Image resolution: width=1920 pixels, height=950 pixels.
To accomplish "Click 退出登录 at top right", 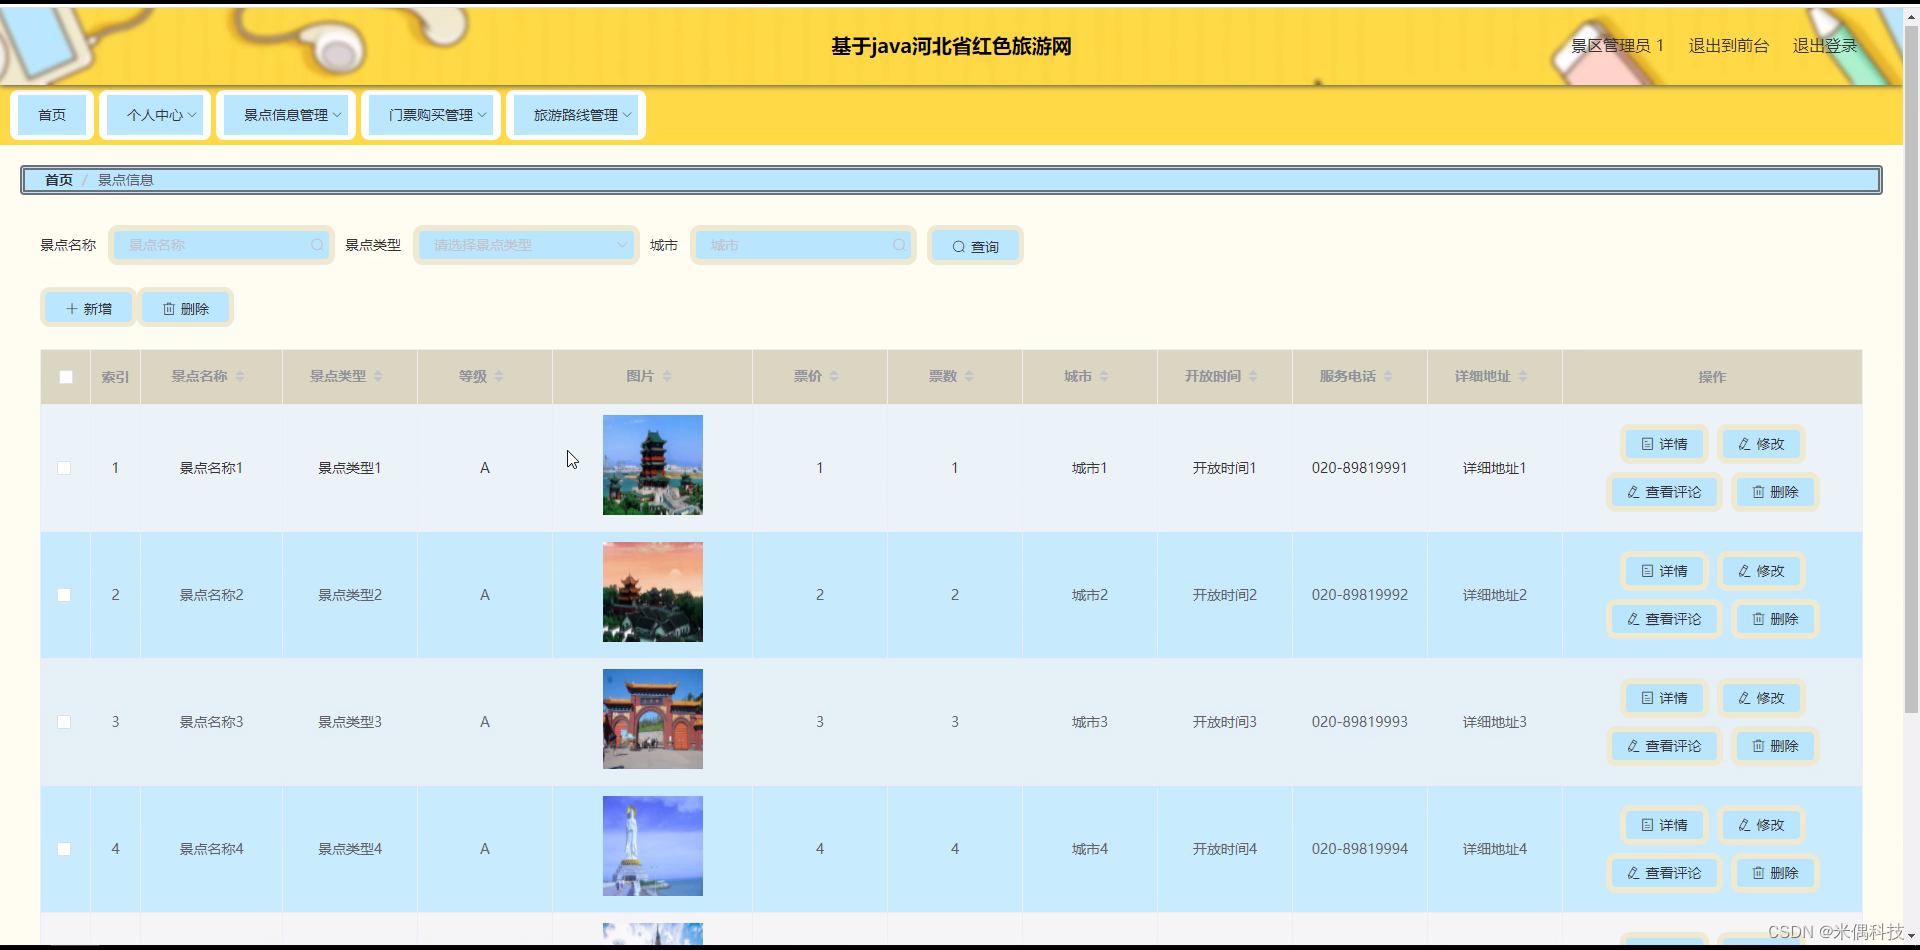I will [x=1824, y=46].
